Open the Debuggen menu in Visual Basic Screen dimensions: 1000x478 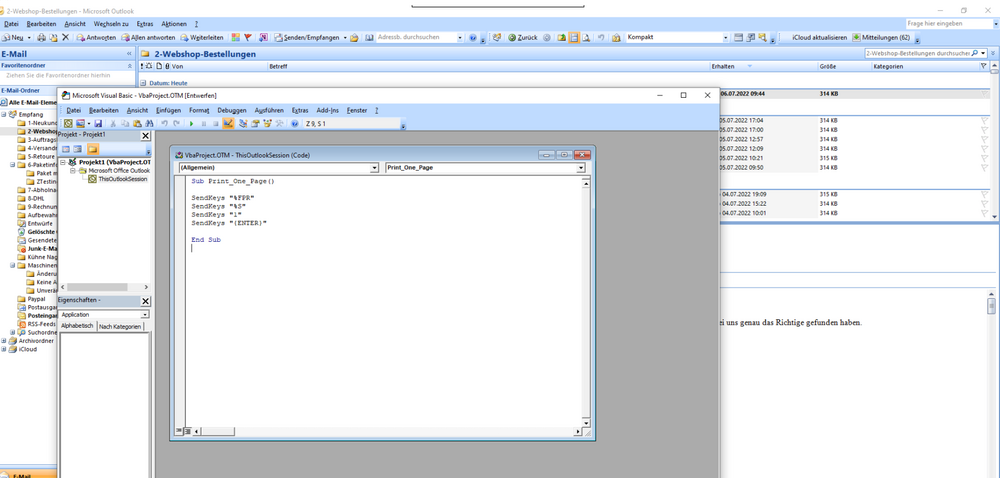[x=231, y=110]
